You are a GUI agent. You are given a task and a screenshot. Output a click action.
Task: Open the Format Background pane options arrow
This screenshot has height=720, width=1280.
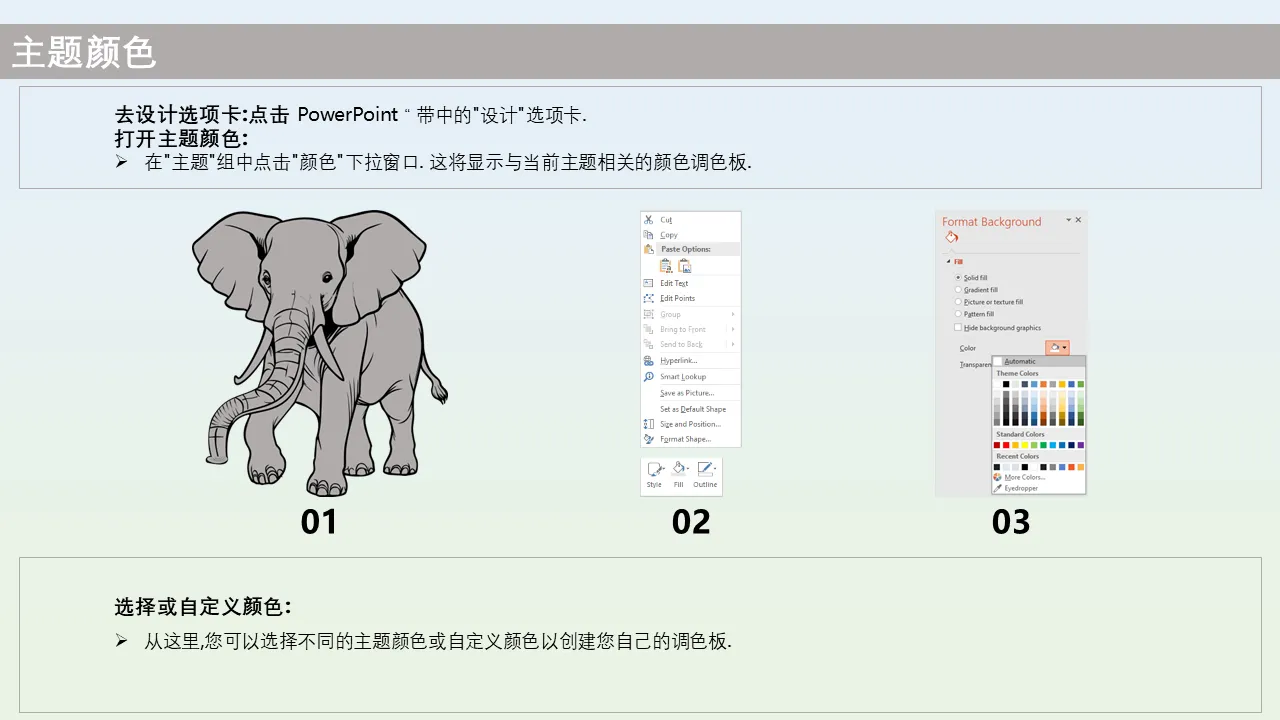pyautogui.click(x=1068, y=220)
